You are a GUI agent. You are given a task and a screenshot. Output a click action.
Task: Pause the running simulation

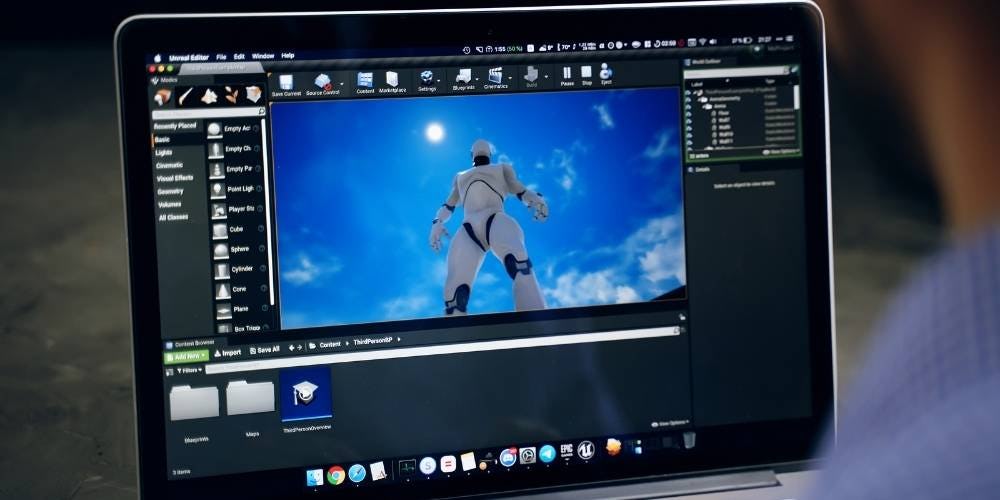pos(567,73)
